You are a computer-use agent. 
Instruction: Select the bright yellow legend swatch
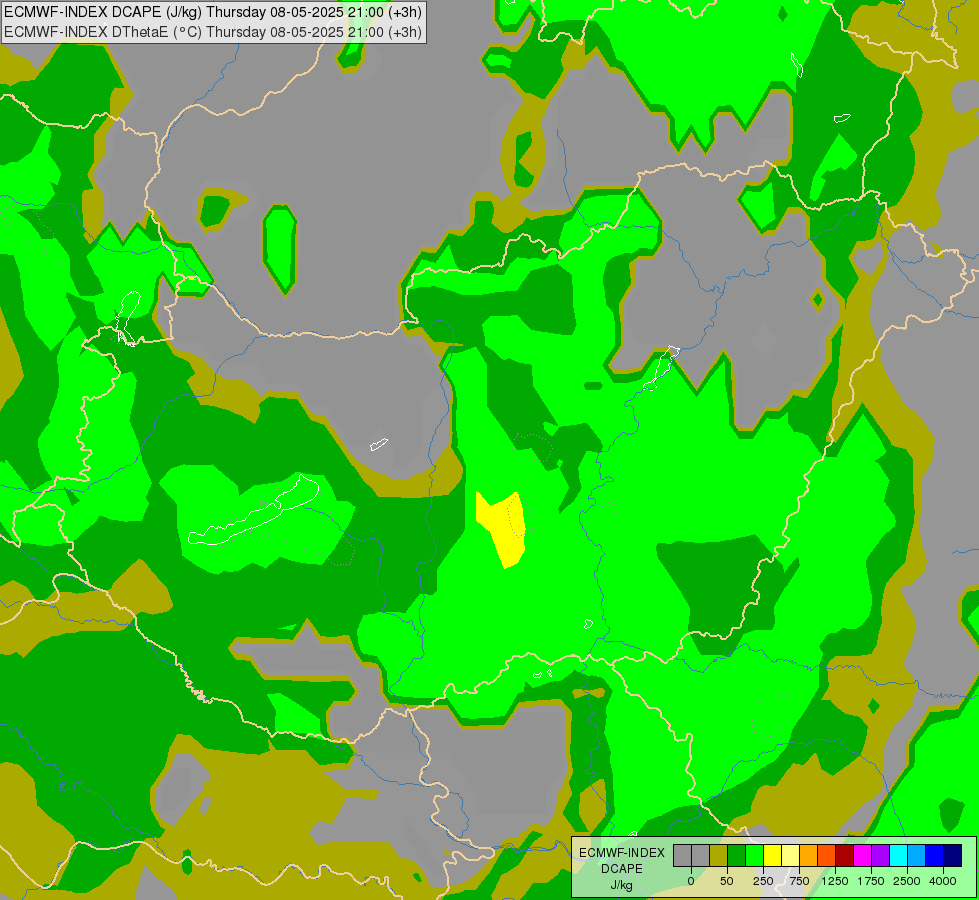pos(772,856)
